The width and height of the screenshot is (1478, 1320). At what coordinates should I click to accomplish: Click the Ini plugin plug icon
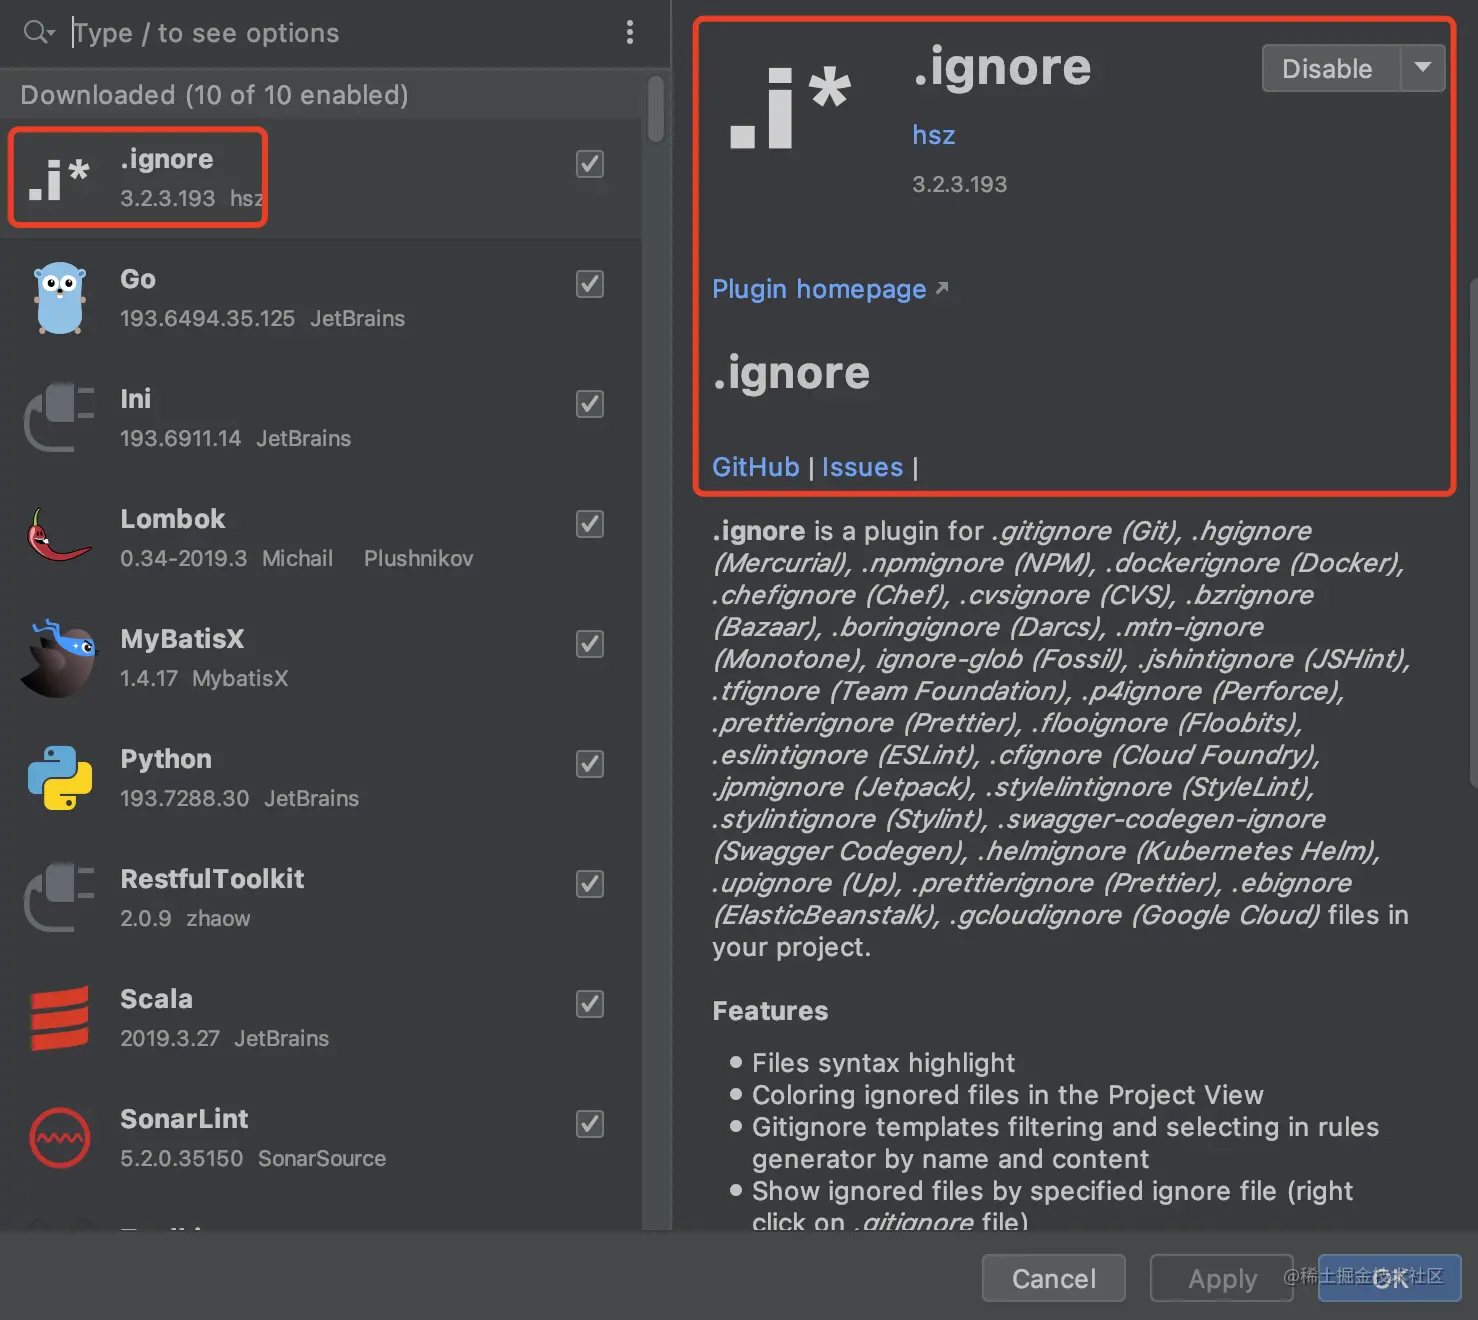click(x=59, y=417)
